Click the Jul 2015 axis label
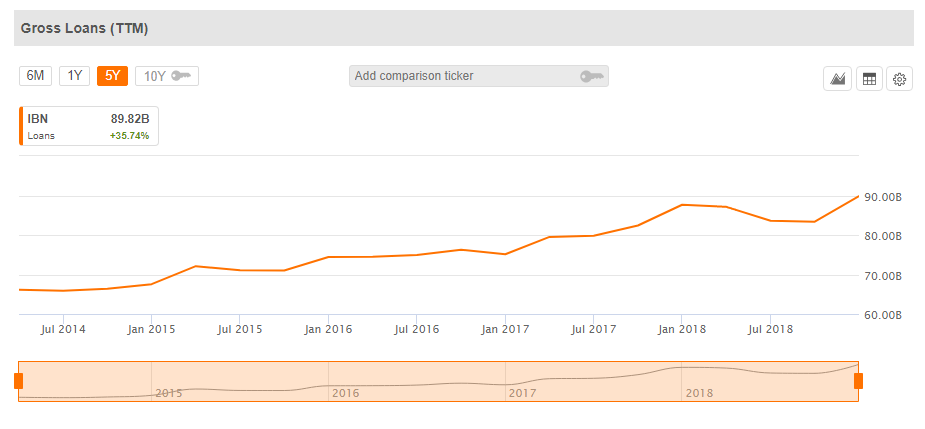 pyautogui.click(x=239, y=329)
